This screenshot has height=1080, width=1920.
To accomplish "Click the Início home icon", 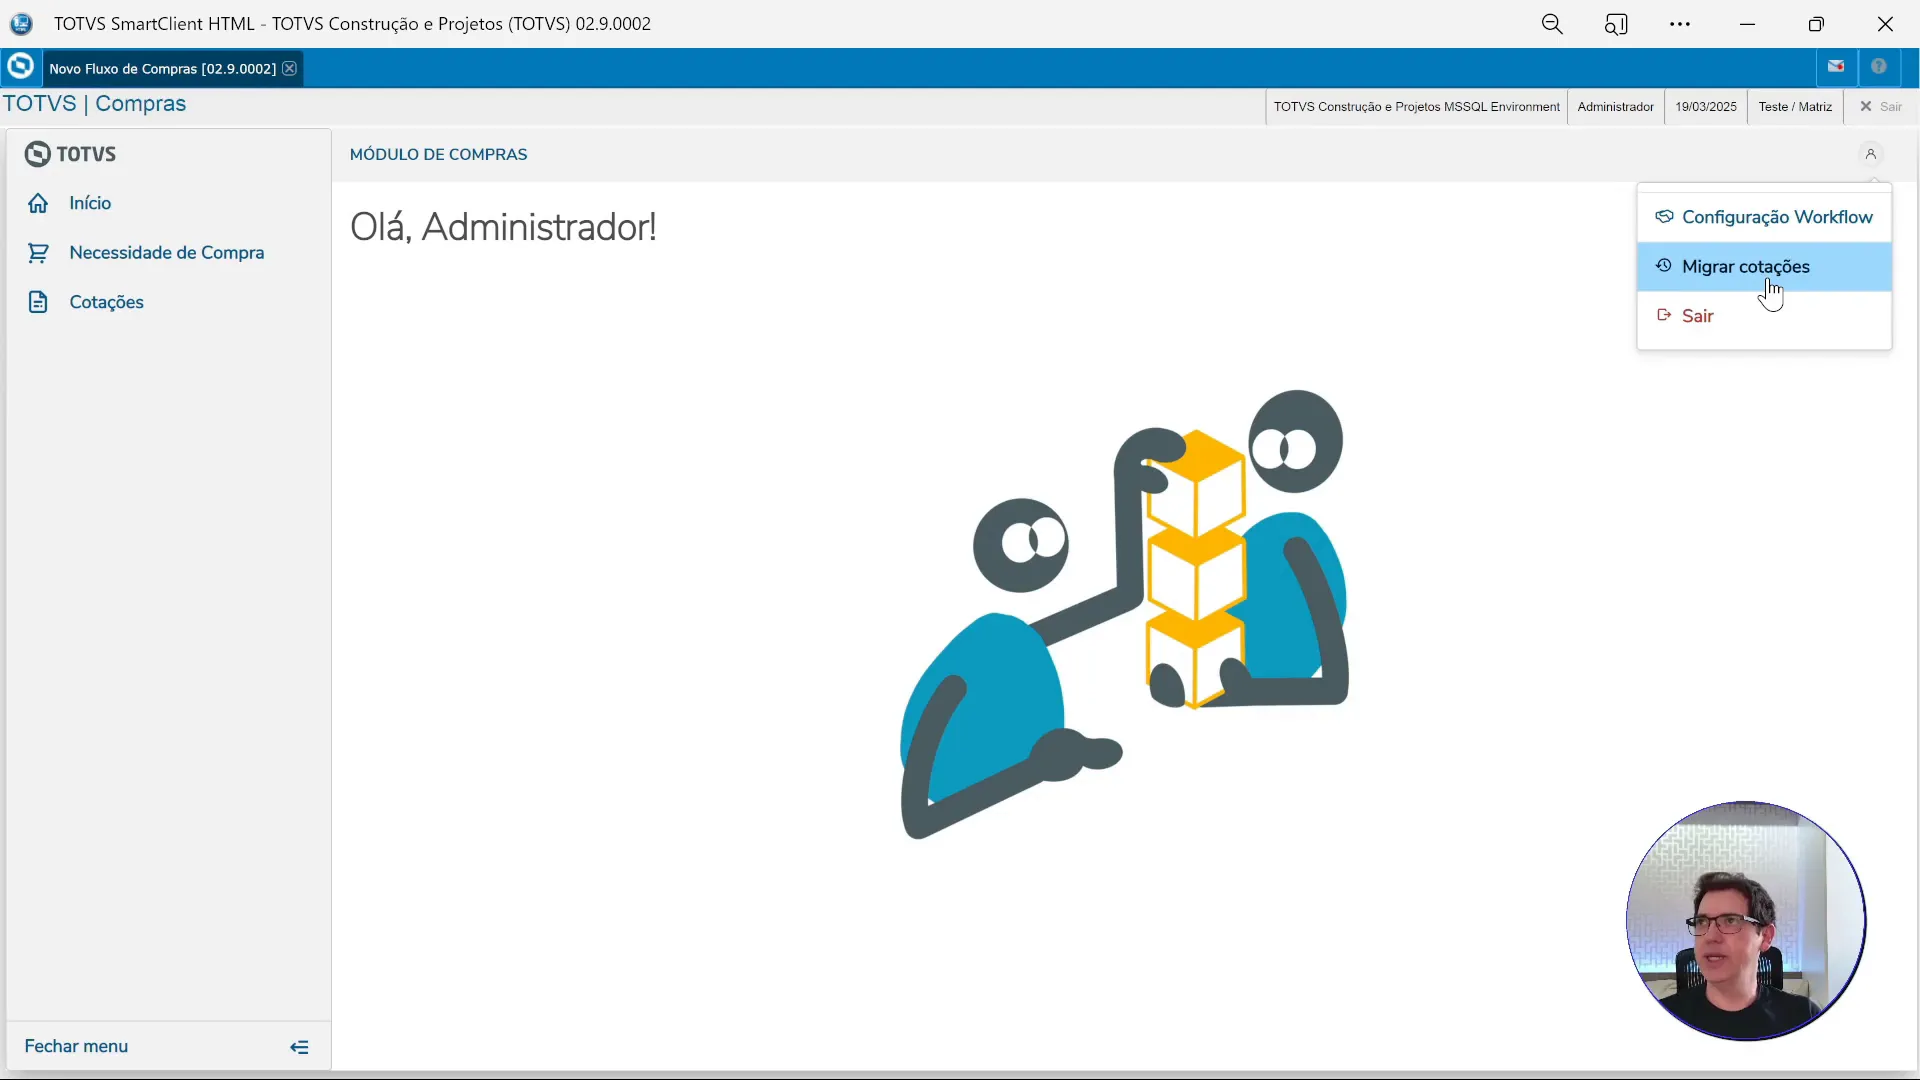I will pos(38,203).
